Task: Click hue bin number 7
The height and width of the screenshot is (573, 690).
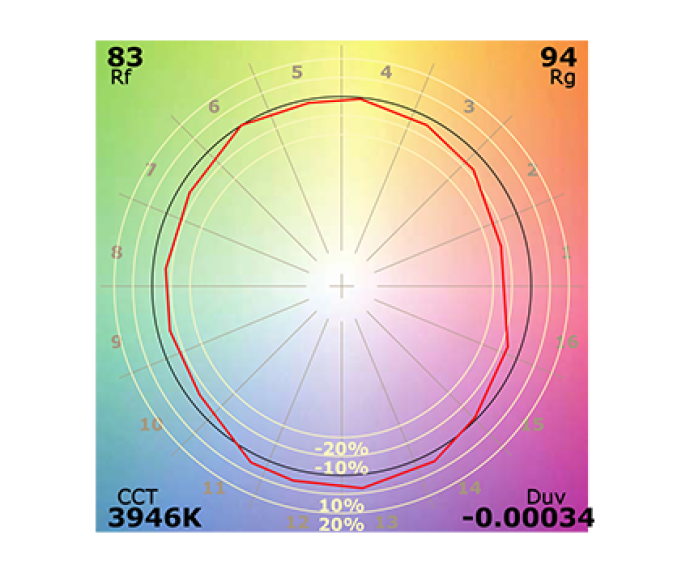Action: [x=151, y=170]
